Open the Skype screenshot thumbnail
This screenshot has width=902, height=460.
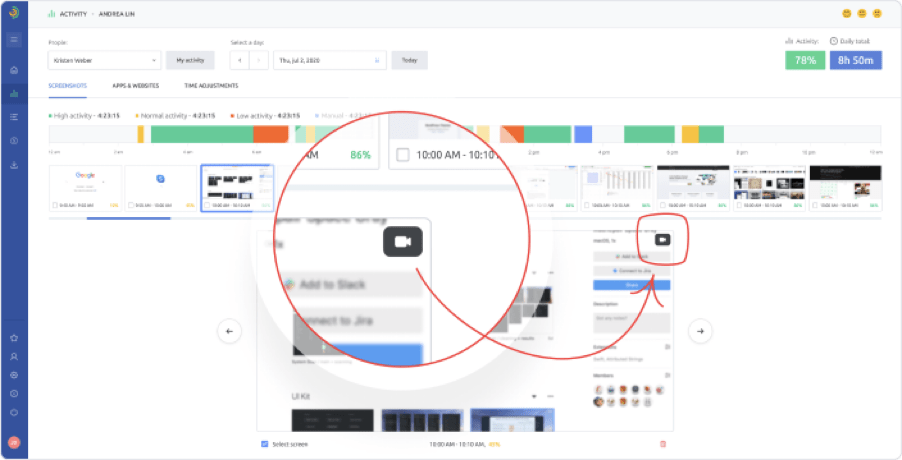click(161, 188)
